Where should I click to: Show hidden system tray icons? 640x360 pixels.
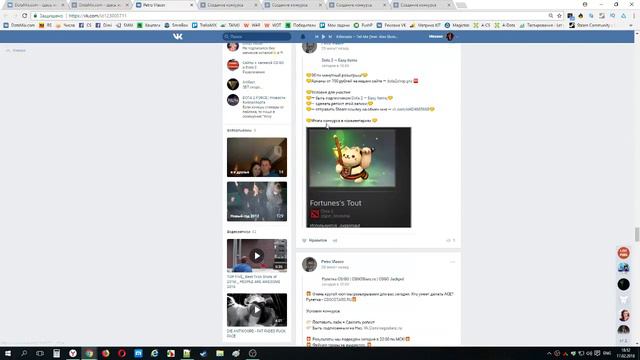point(549,353)
